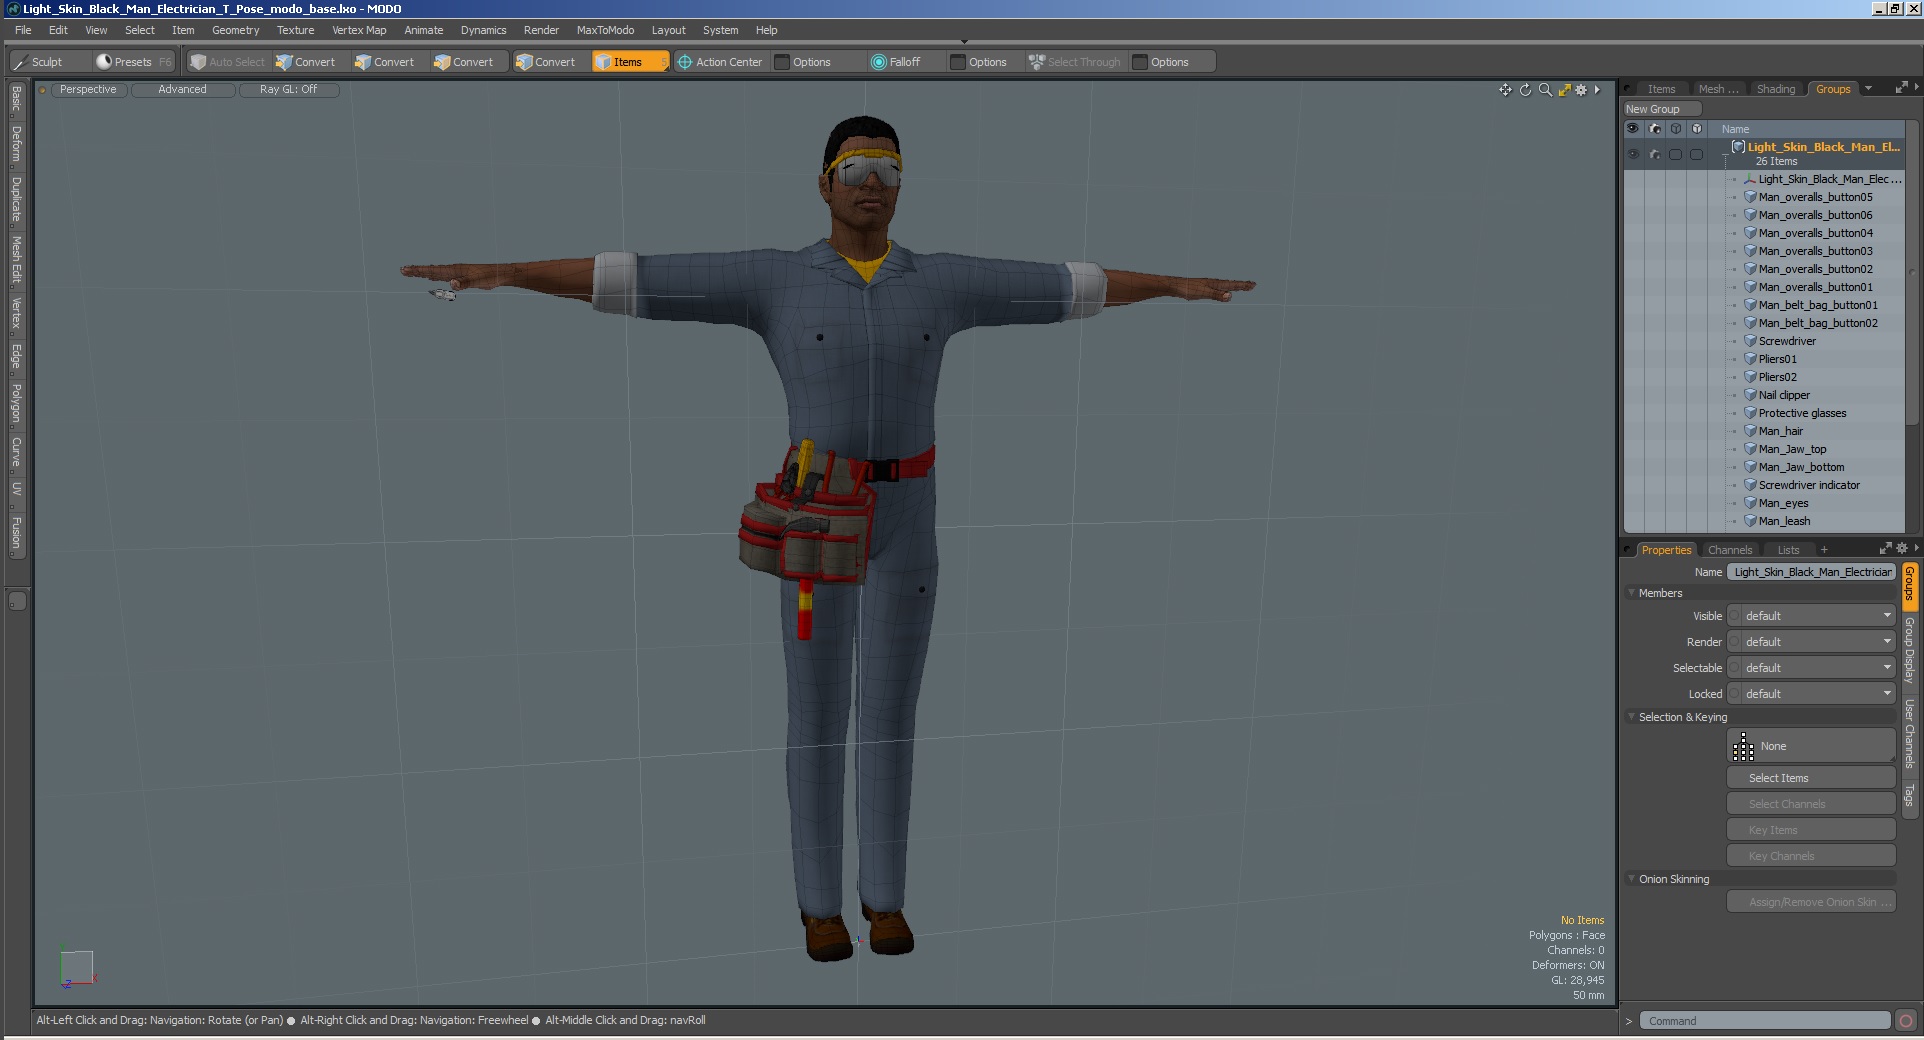
Task: Switch to the Lists tab
Action: 1788,550
